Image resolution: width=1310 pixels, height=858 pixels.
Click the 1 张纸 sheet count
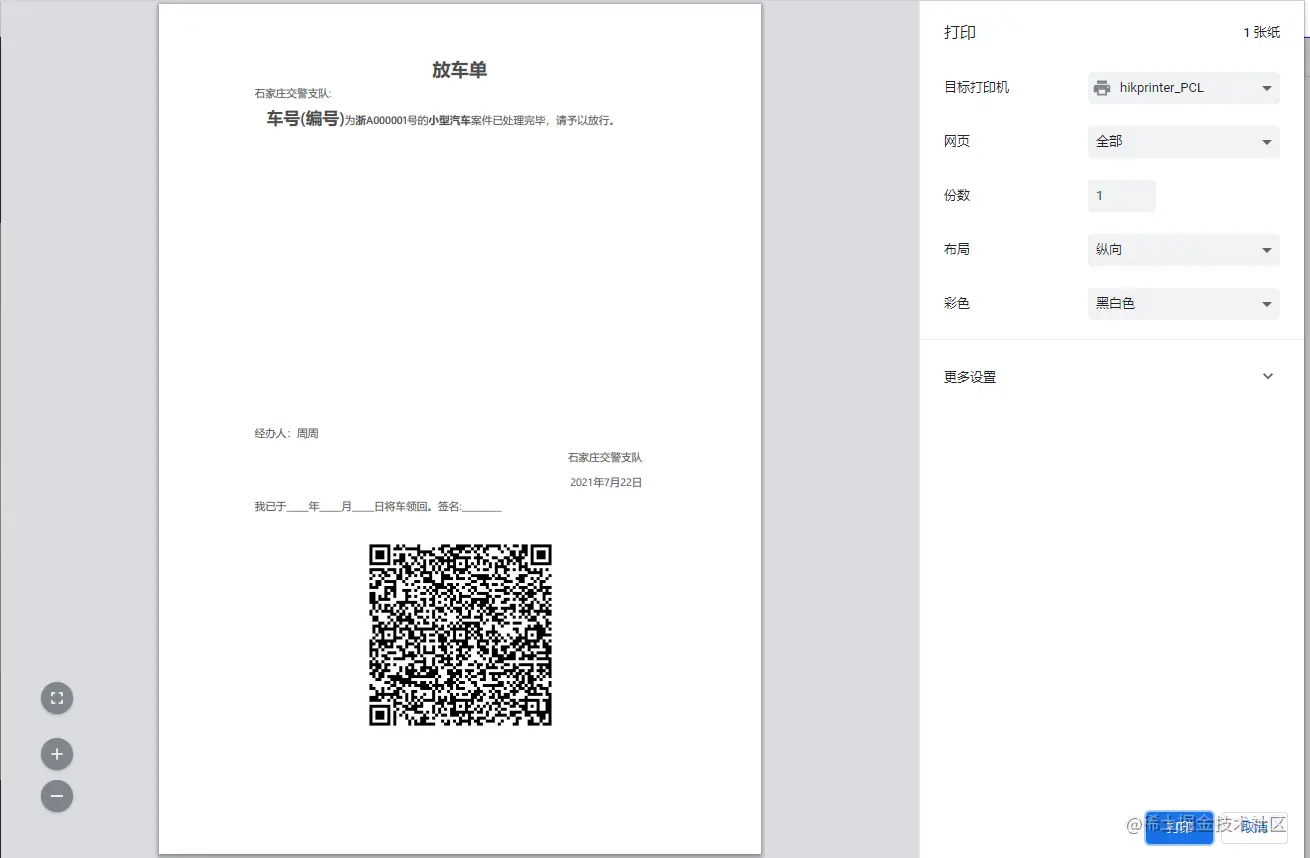click(1261, 33)
